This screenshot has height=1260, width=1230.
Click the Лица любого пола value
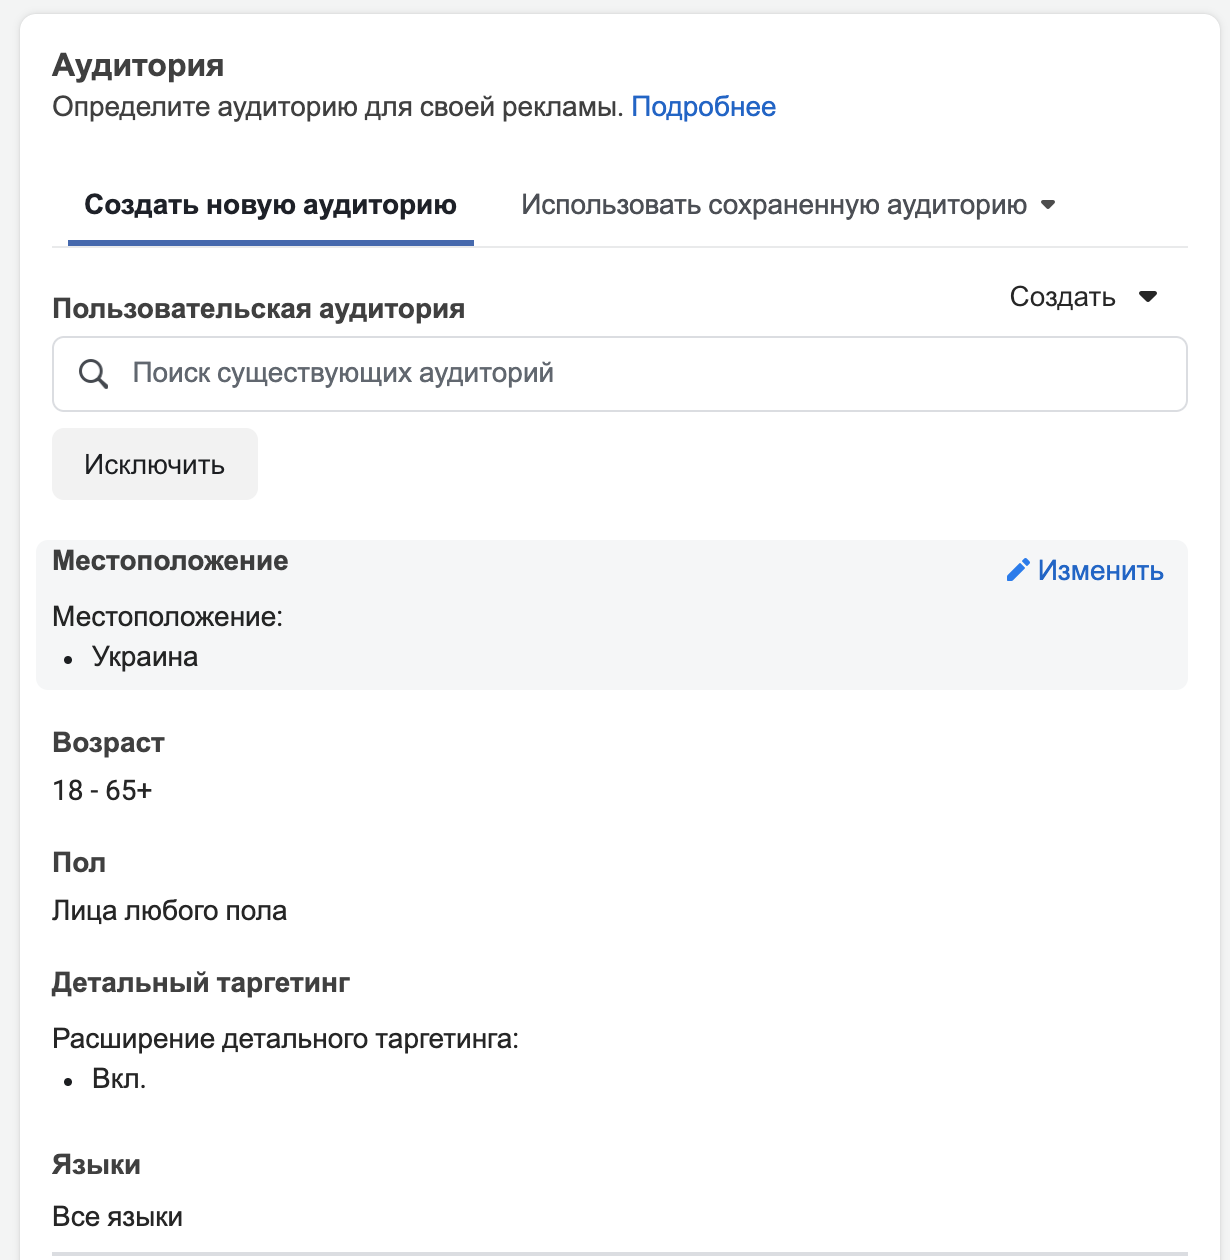click(169, 911)
